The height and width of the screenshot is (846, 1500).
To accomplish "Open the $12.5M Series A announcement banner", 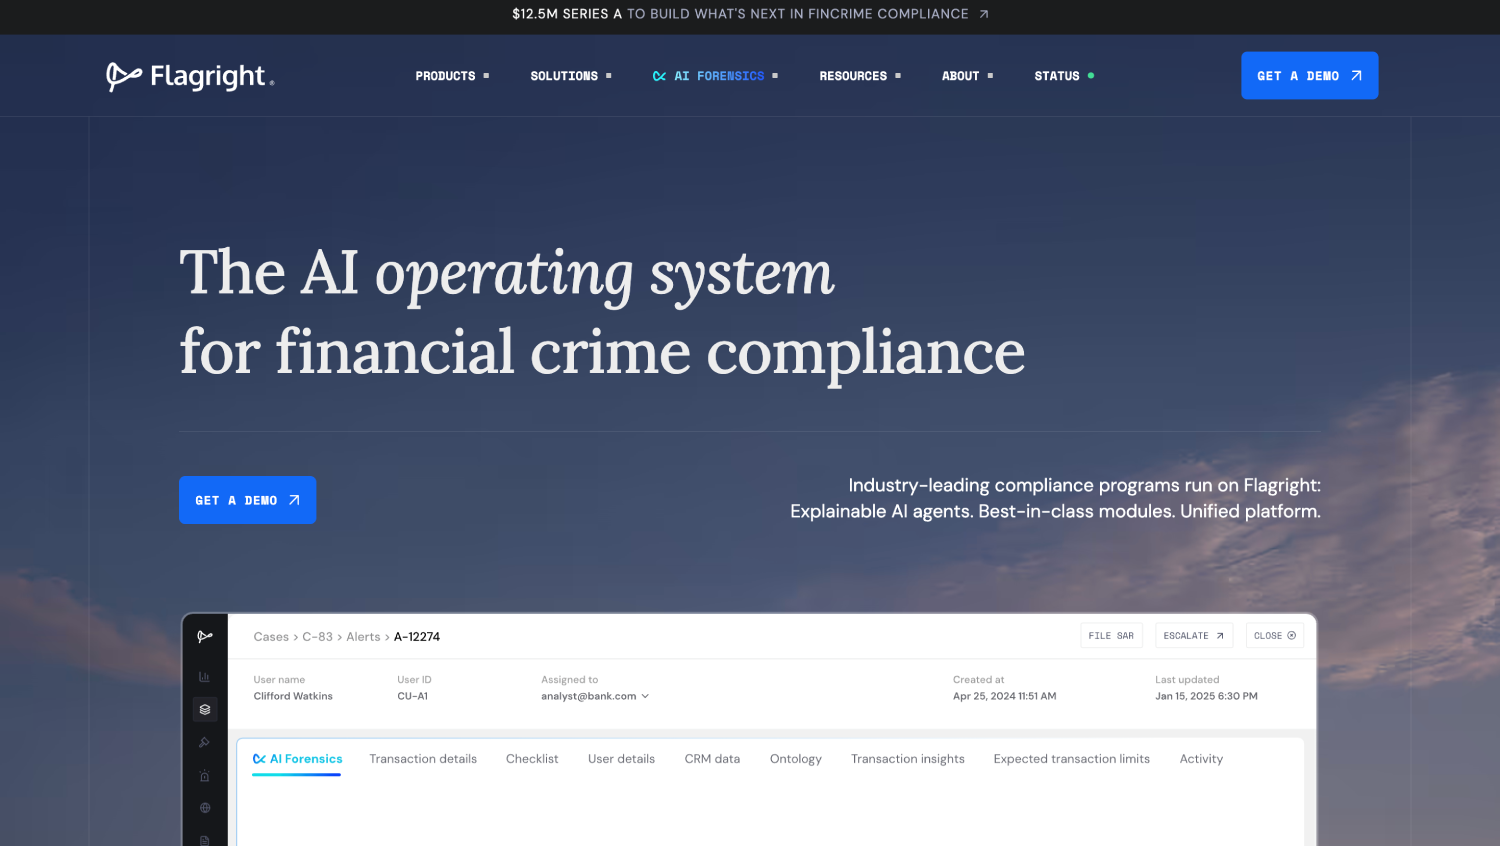I will click(x=750, y=14).
